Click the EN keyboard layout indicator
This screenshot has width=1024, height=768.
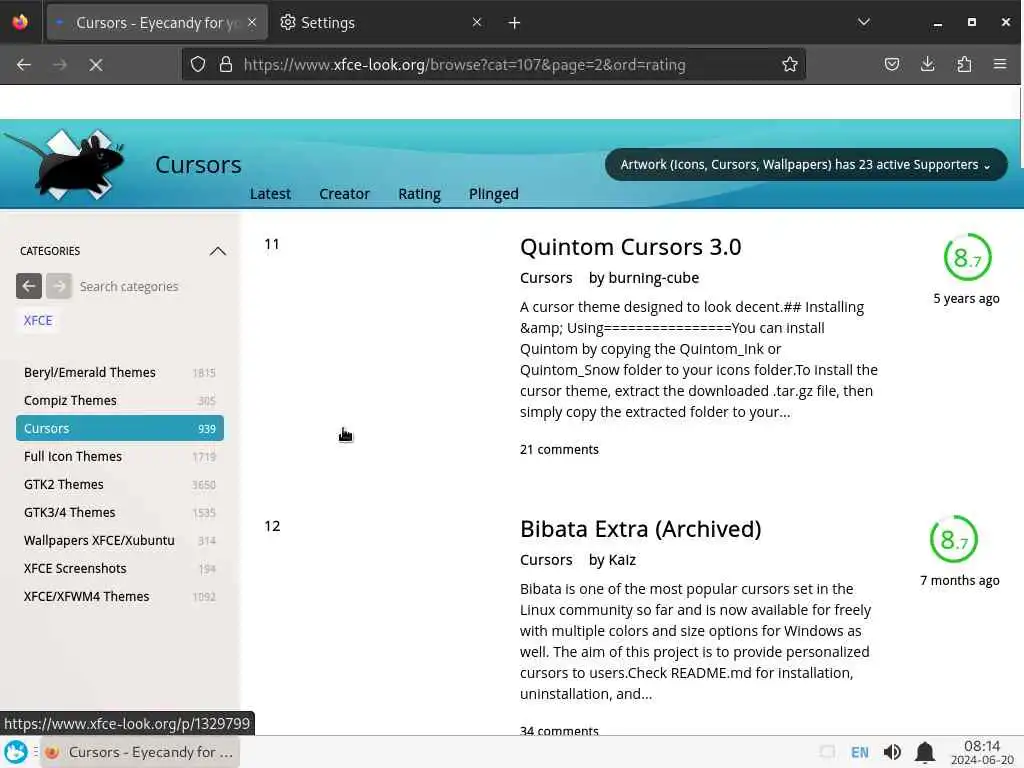pyautogui.click(x=859, y=752)
